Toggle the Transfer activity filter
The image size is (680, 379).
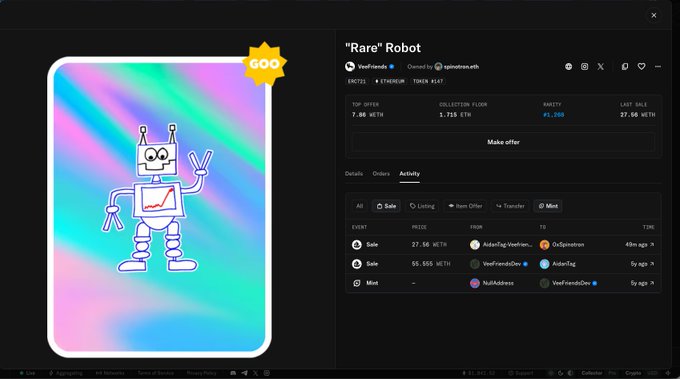click(510, 206)
